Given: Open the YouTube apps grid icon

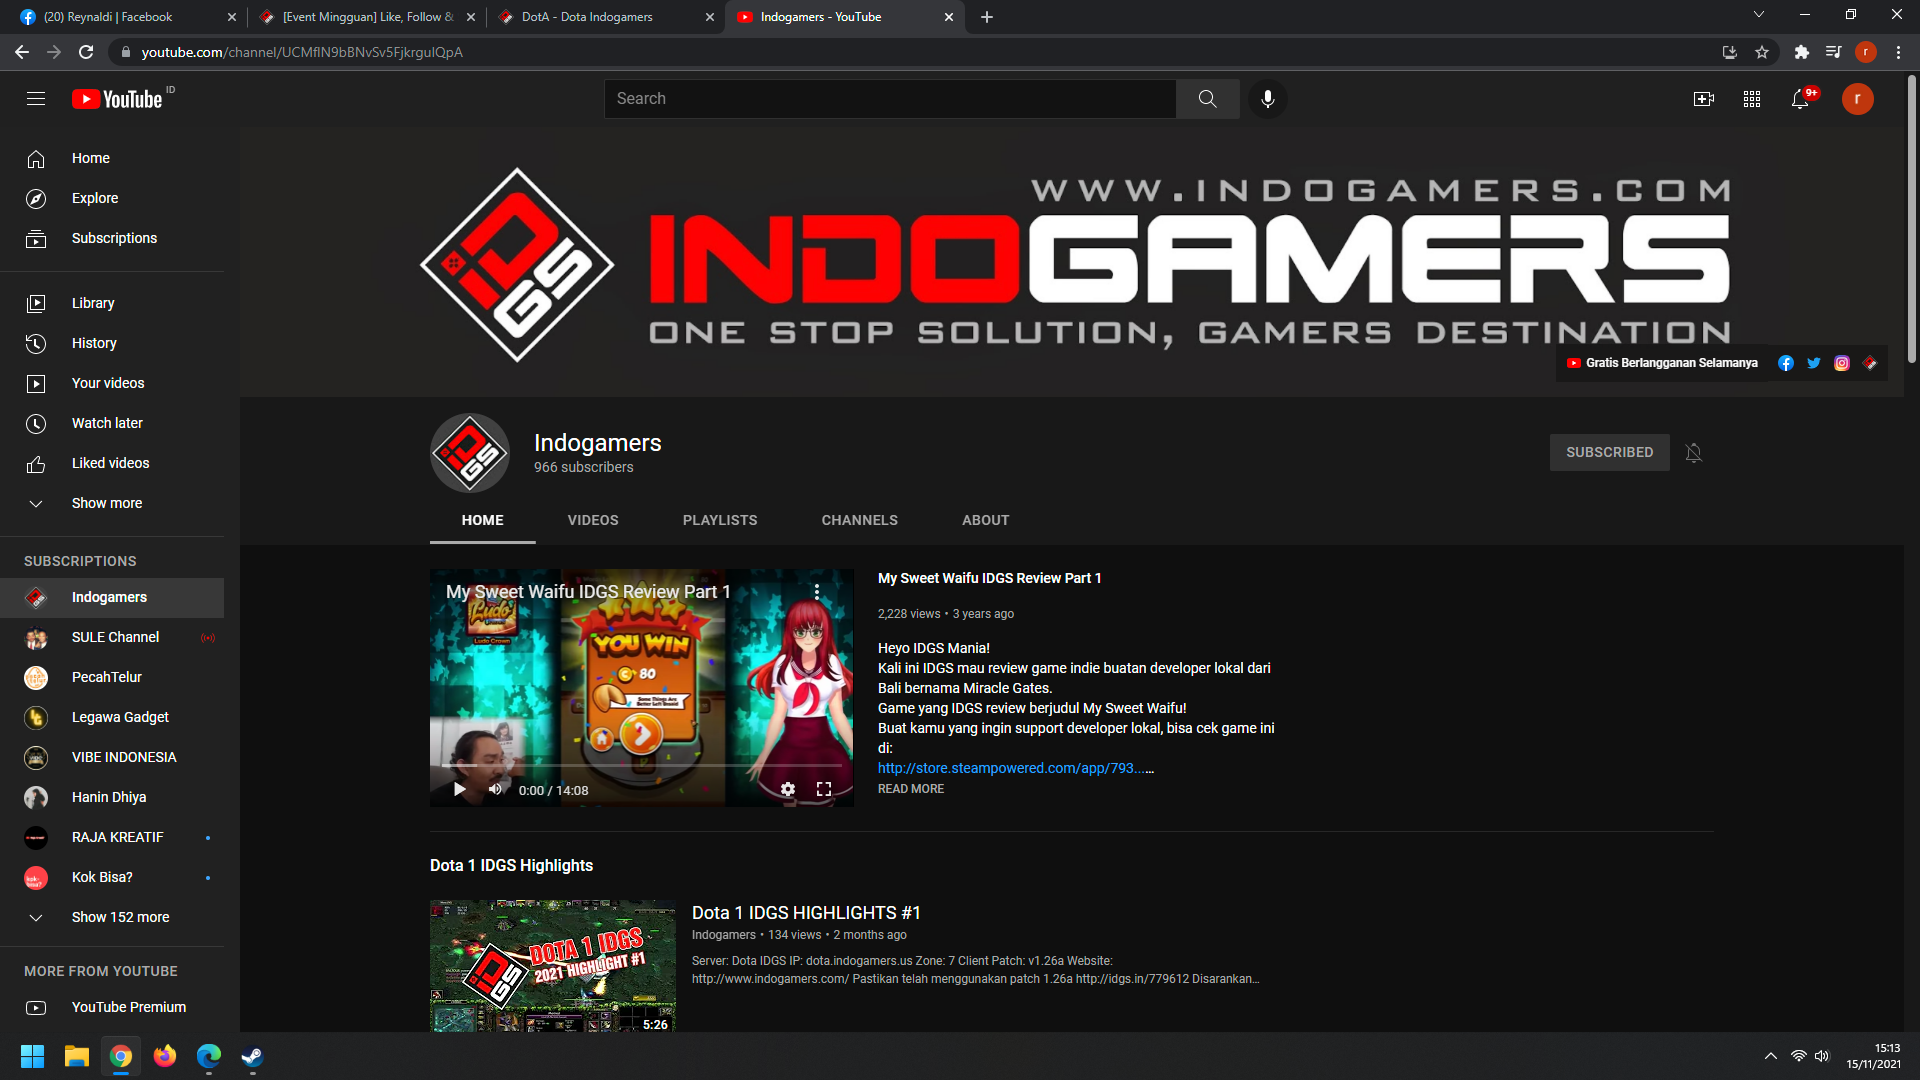Looking at the screenshot, I should 1751,99.
